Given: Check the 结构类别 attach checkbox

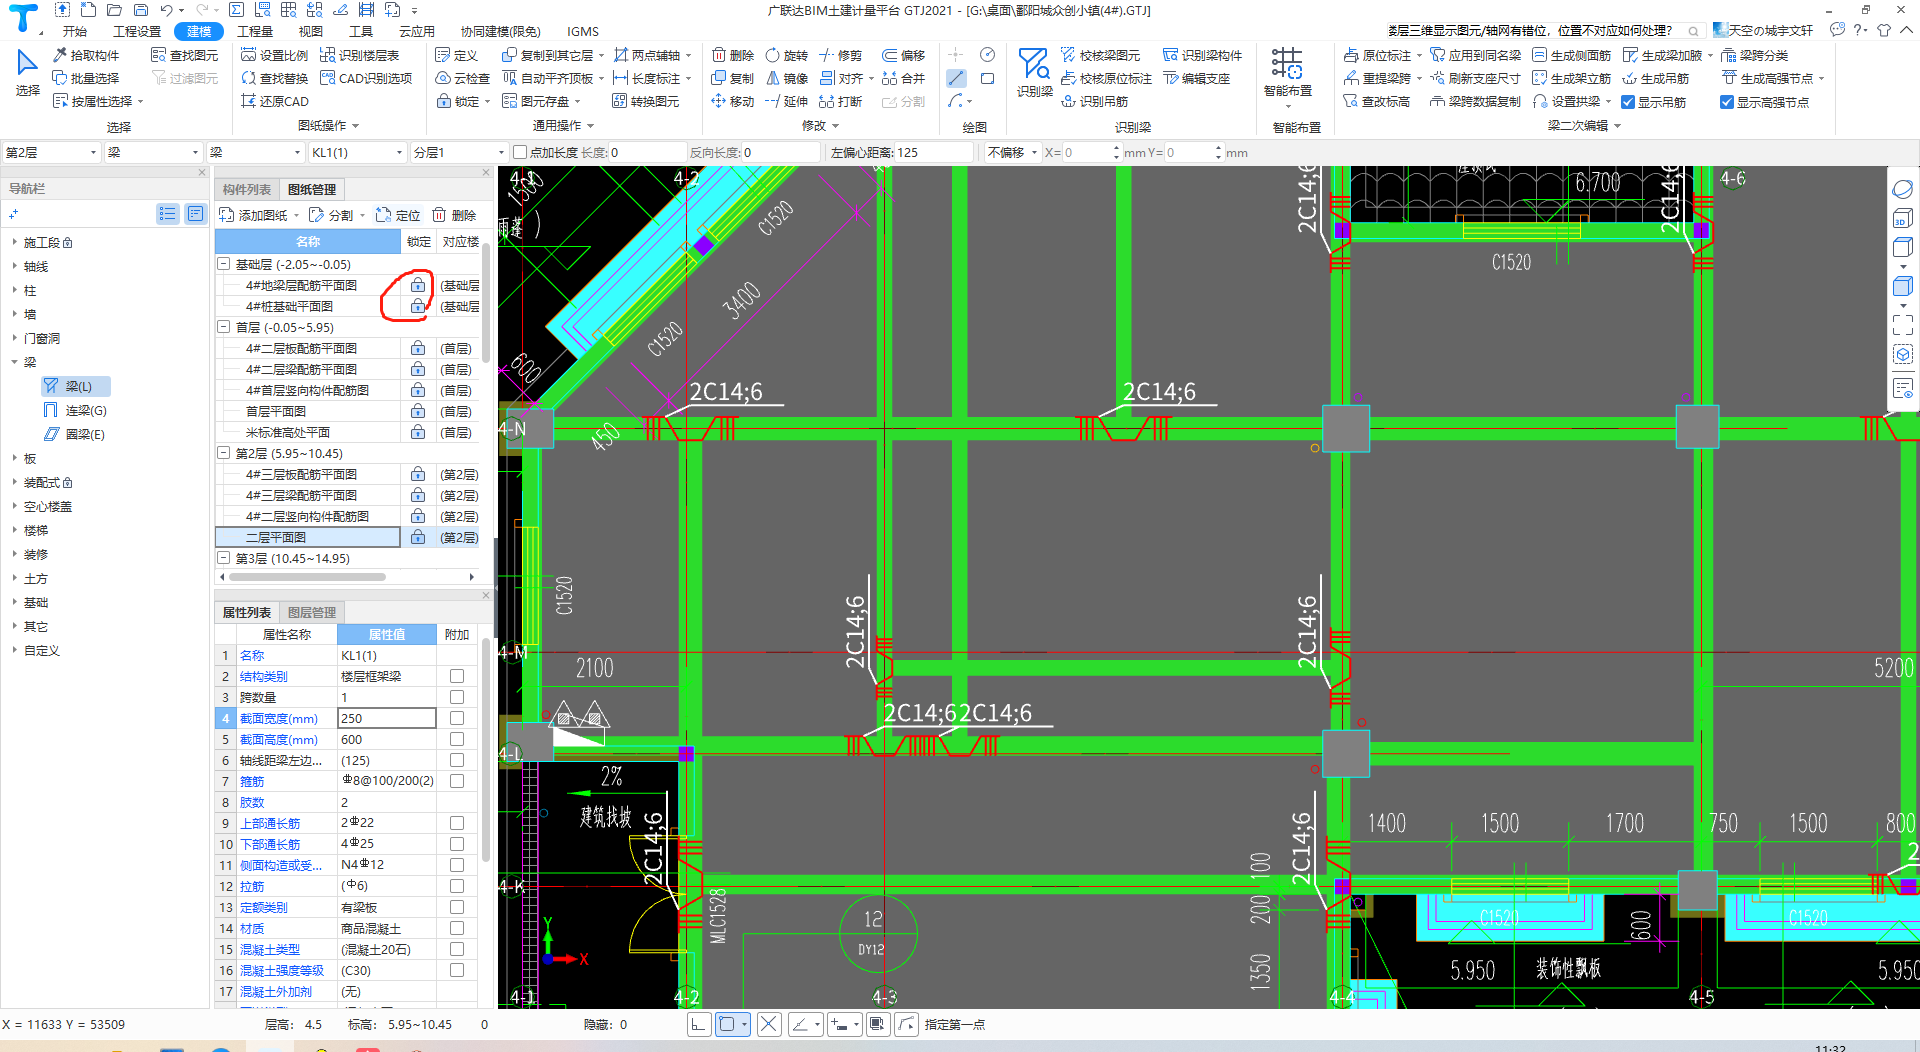Looking at the screenshot, I should point(457,676).
